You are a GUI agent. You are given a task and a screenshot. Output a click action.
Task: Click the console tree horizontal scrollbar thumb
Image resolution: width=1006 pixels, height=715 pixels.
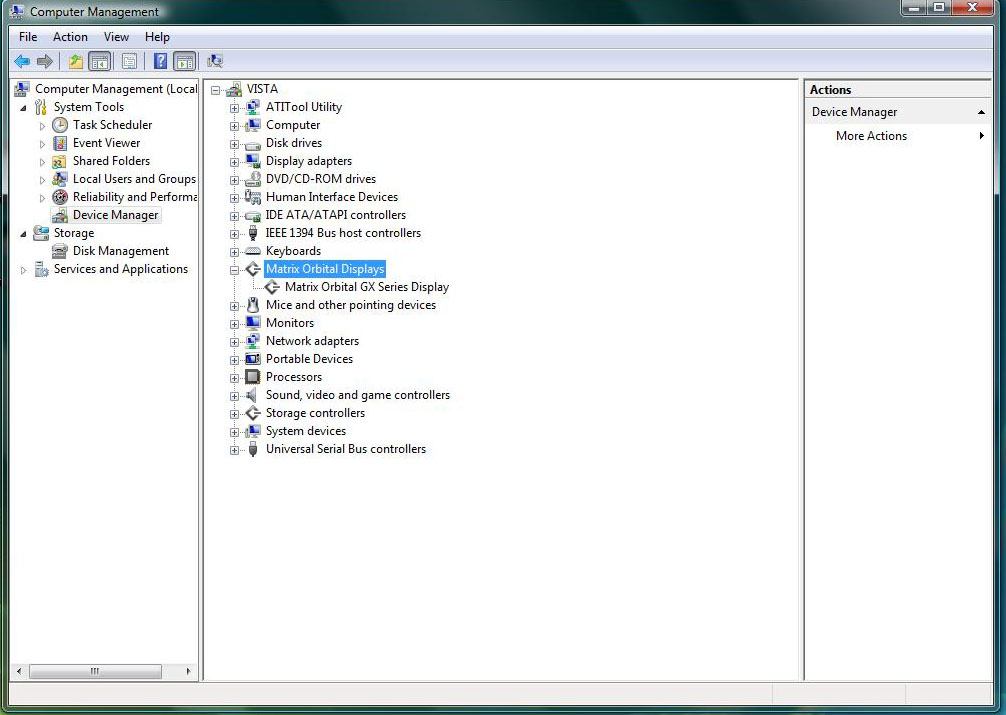95,671
